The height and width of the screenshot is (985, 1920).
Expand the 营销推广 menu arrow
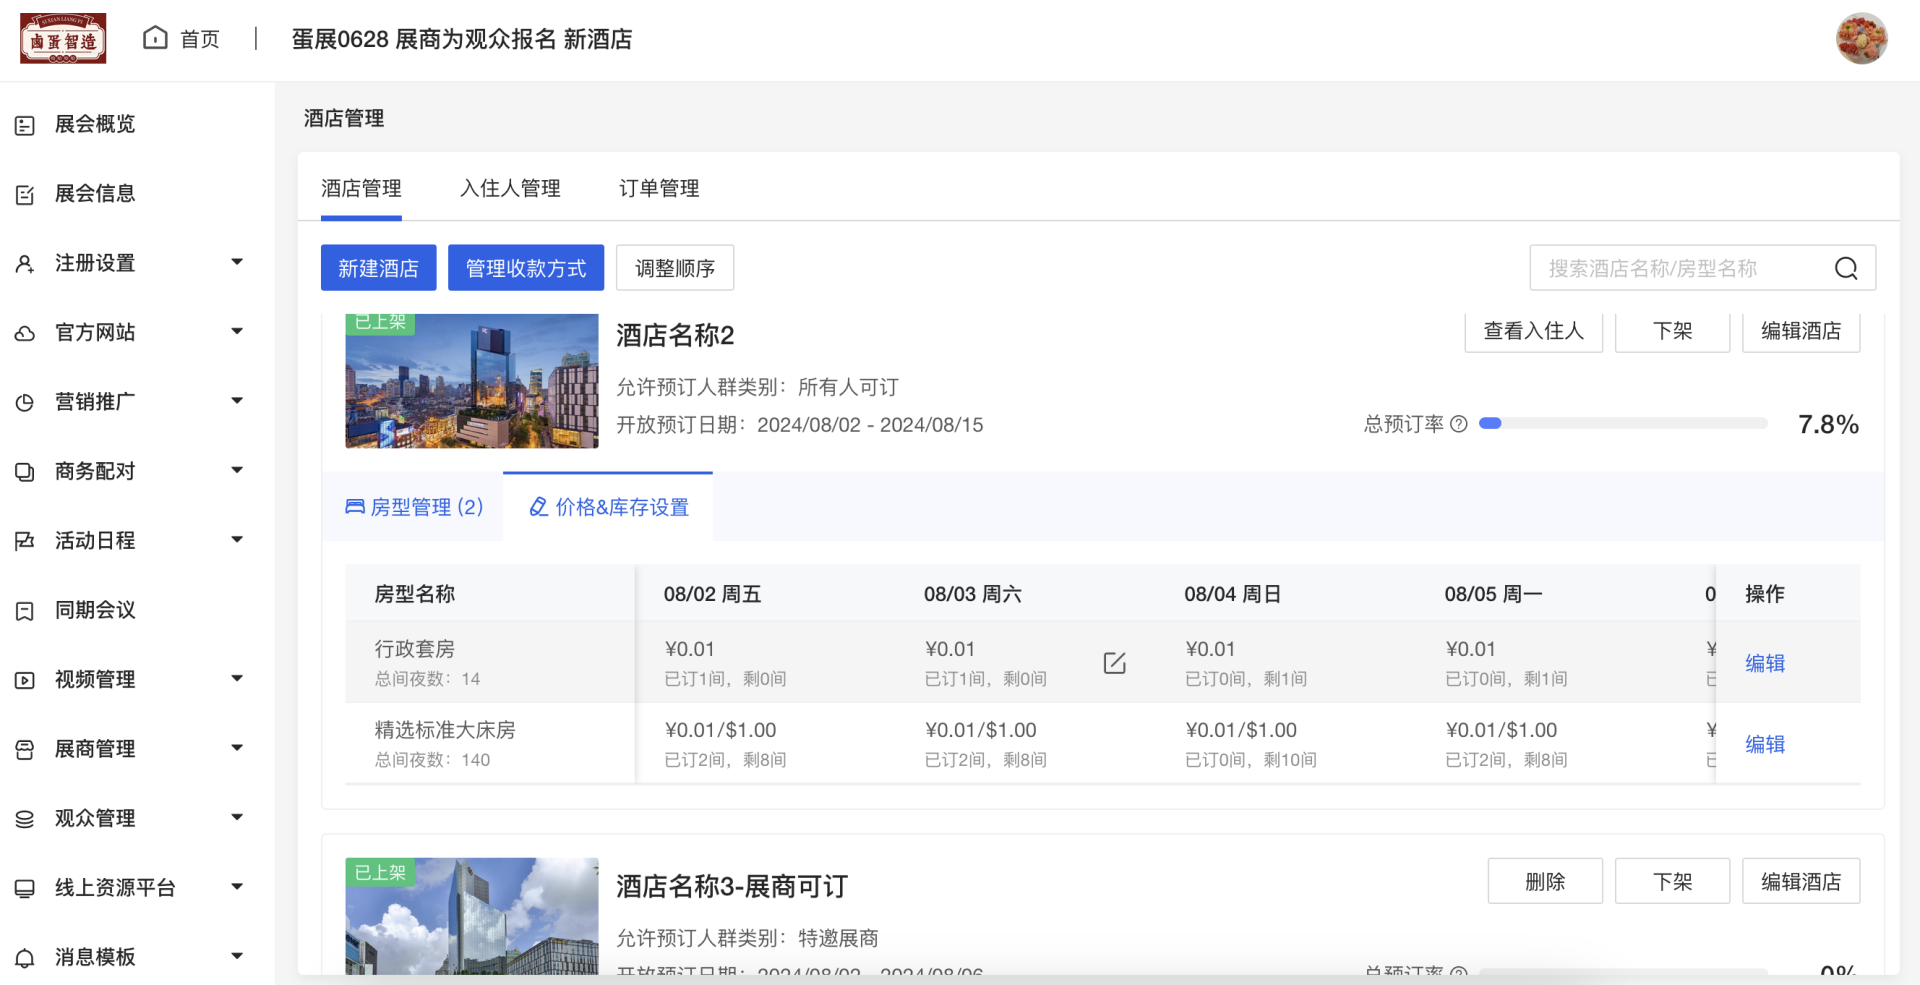tap(237, 401)
